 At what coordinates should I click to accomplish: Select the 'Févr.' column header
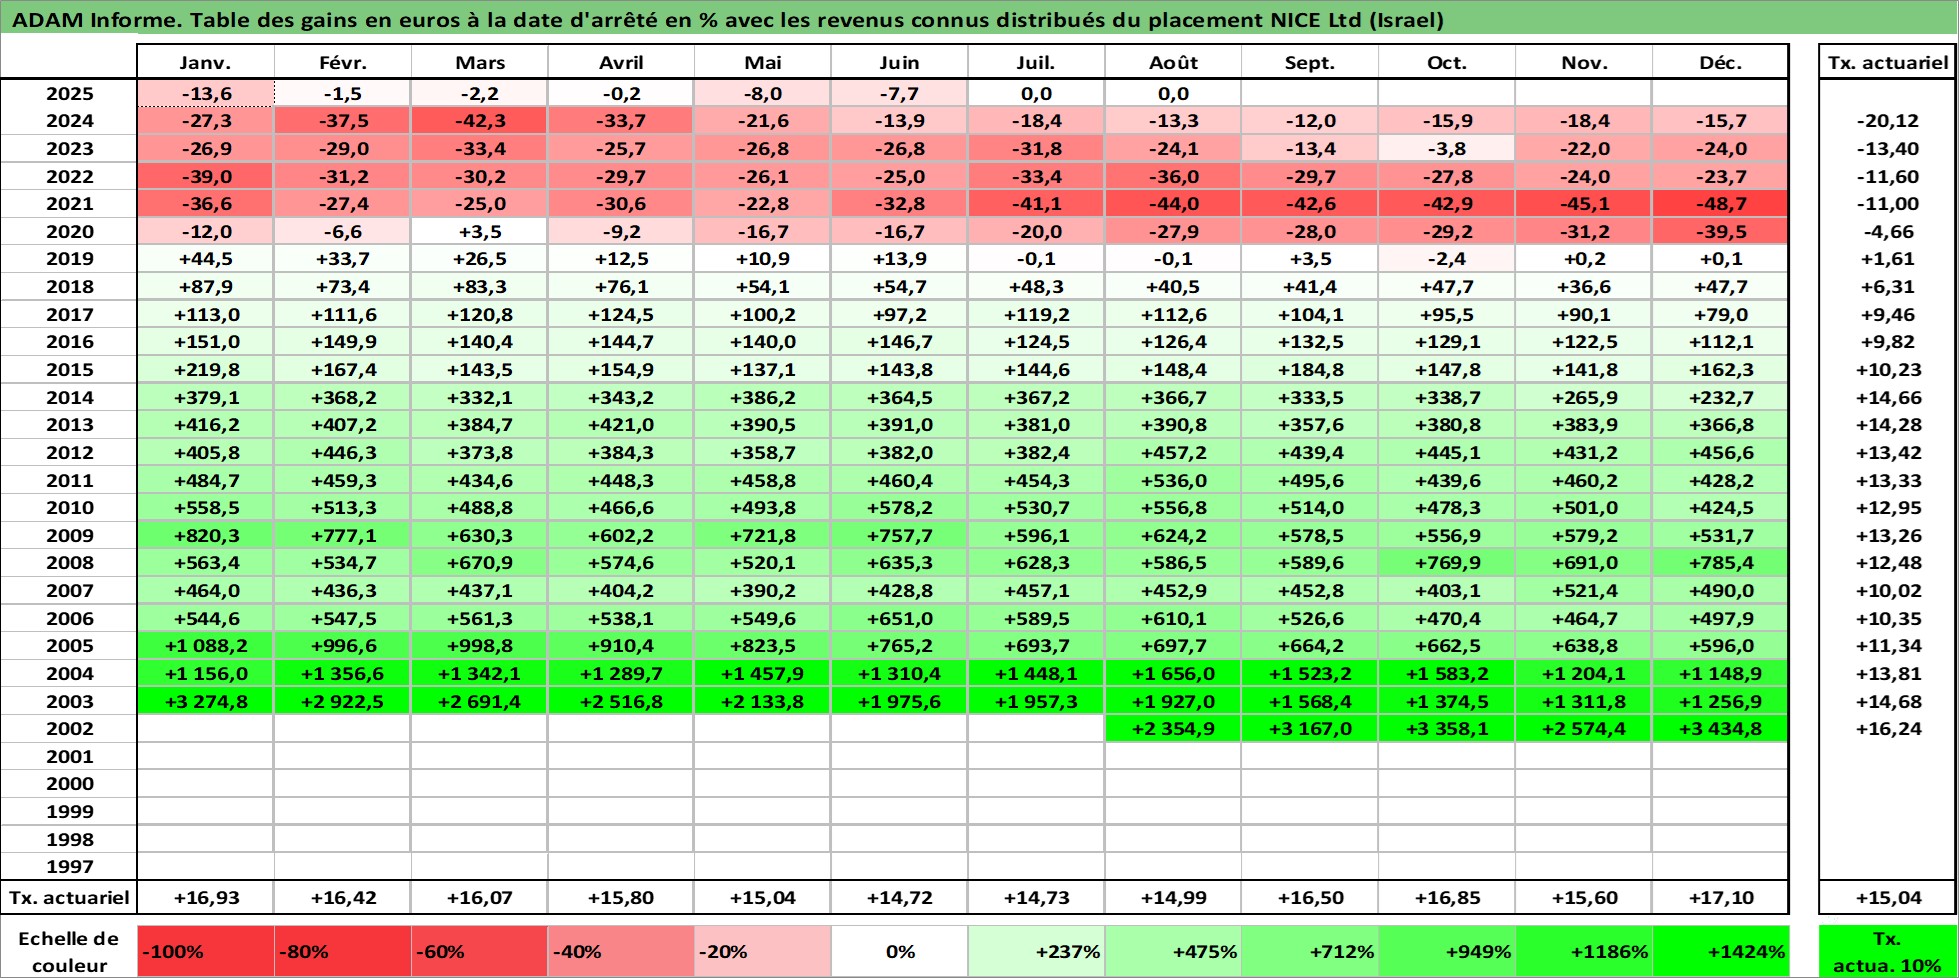pos(342,62)
